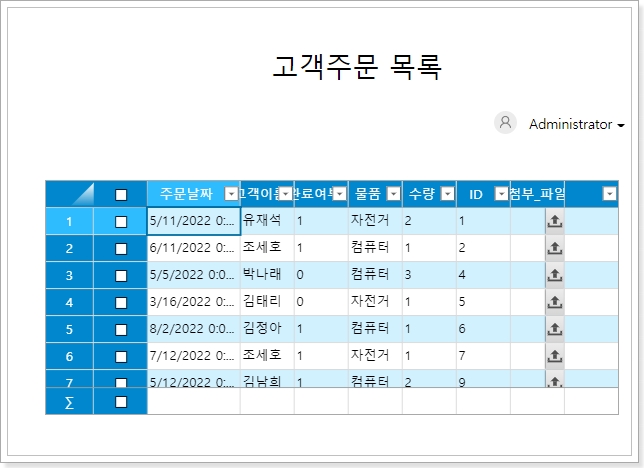Toggle the header select-all checkbox

pyautogui.click(x=121, y=194)
